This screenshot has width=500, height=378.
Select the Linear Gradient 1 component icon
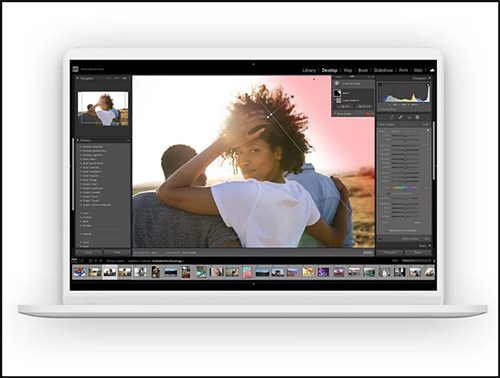pos(338,100)
